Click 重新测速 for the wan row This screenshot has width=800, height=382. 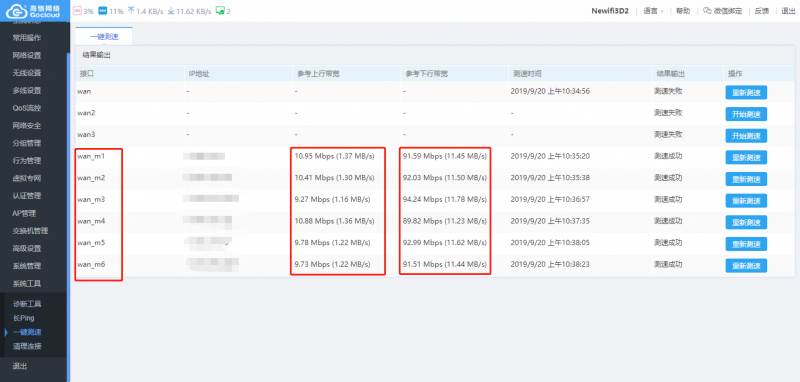tap(746, 92)
